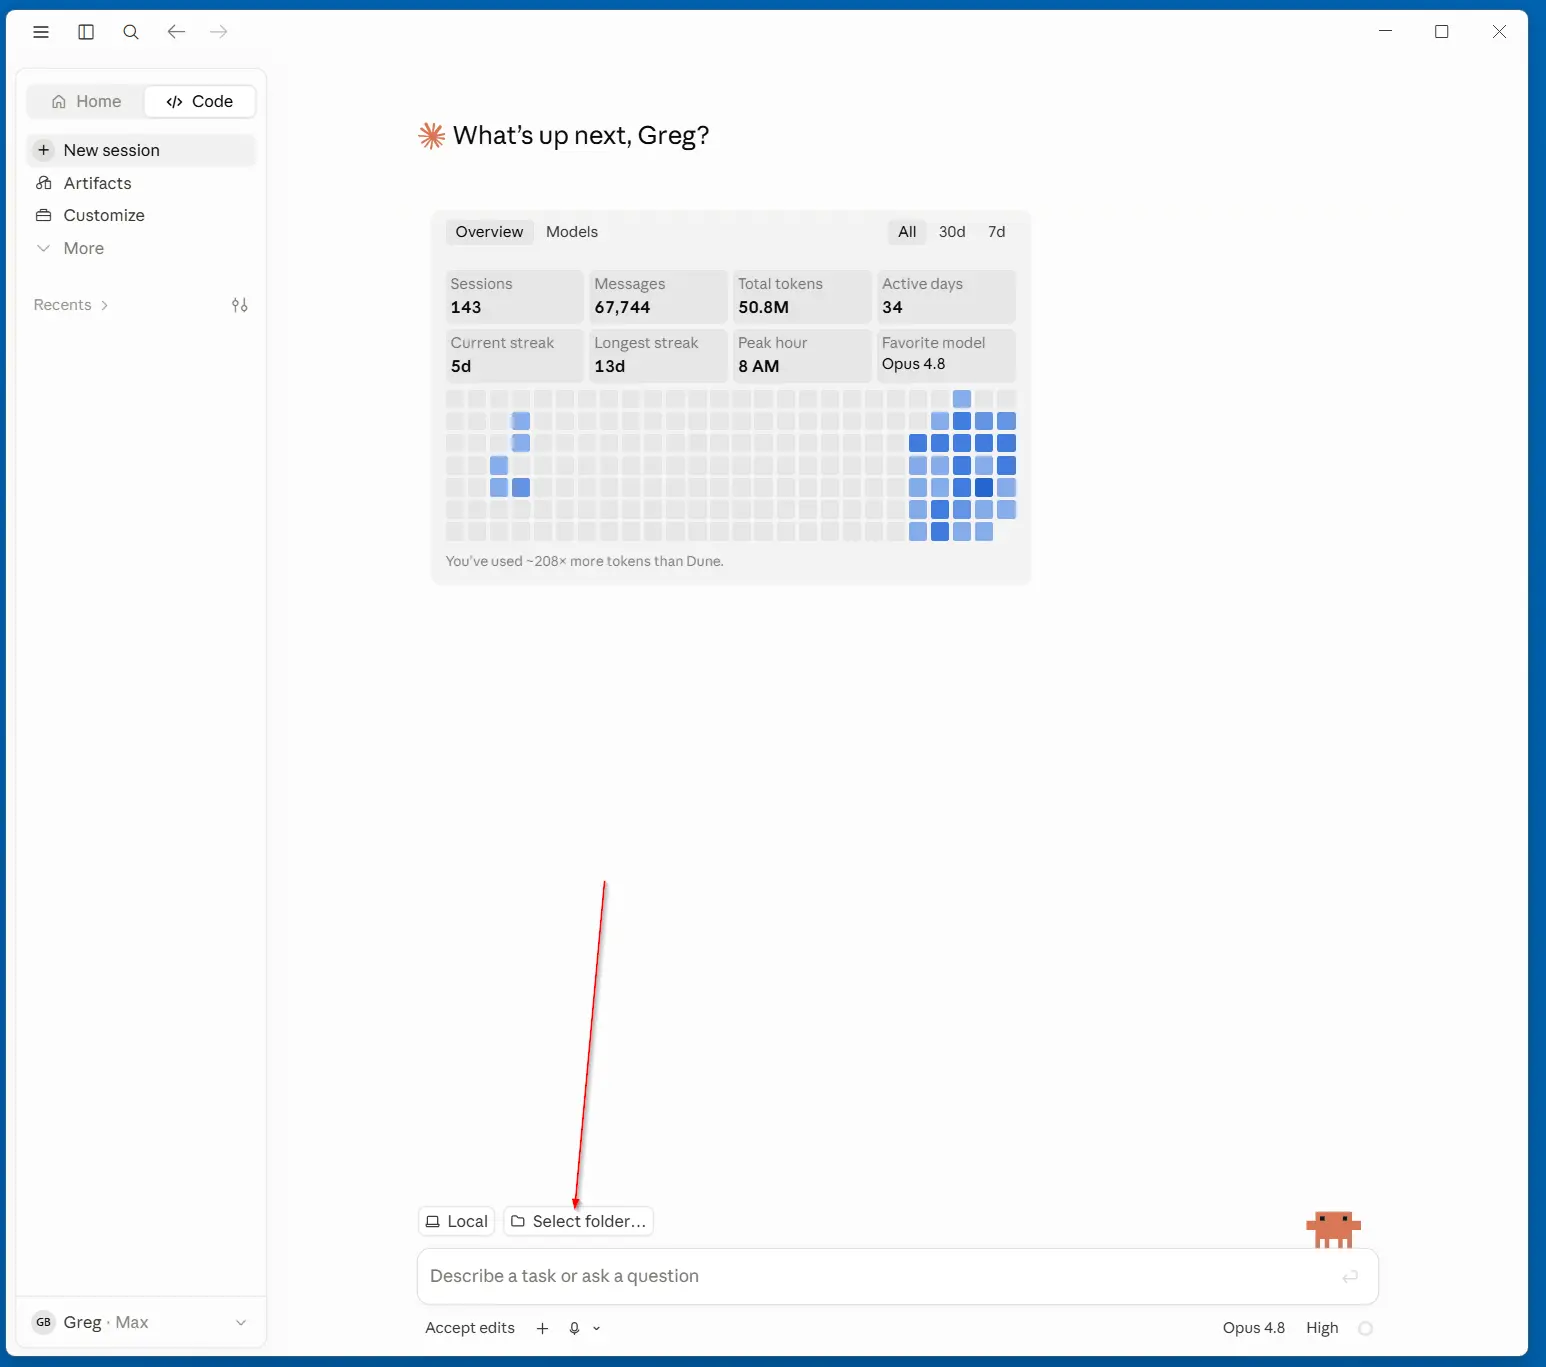Maximize the application window
The height and width of the screenshot is (1367, 1546).
tap(1442, 32)
